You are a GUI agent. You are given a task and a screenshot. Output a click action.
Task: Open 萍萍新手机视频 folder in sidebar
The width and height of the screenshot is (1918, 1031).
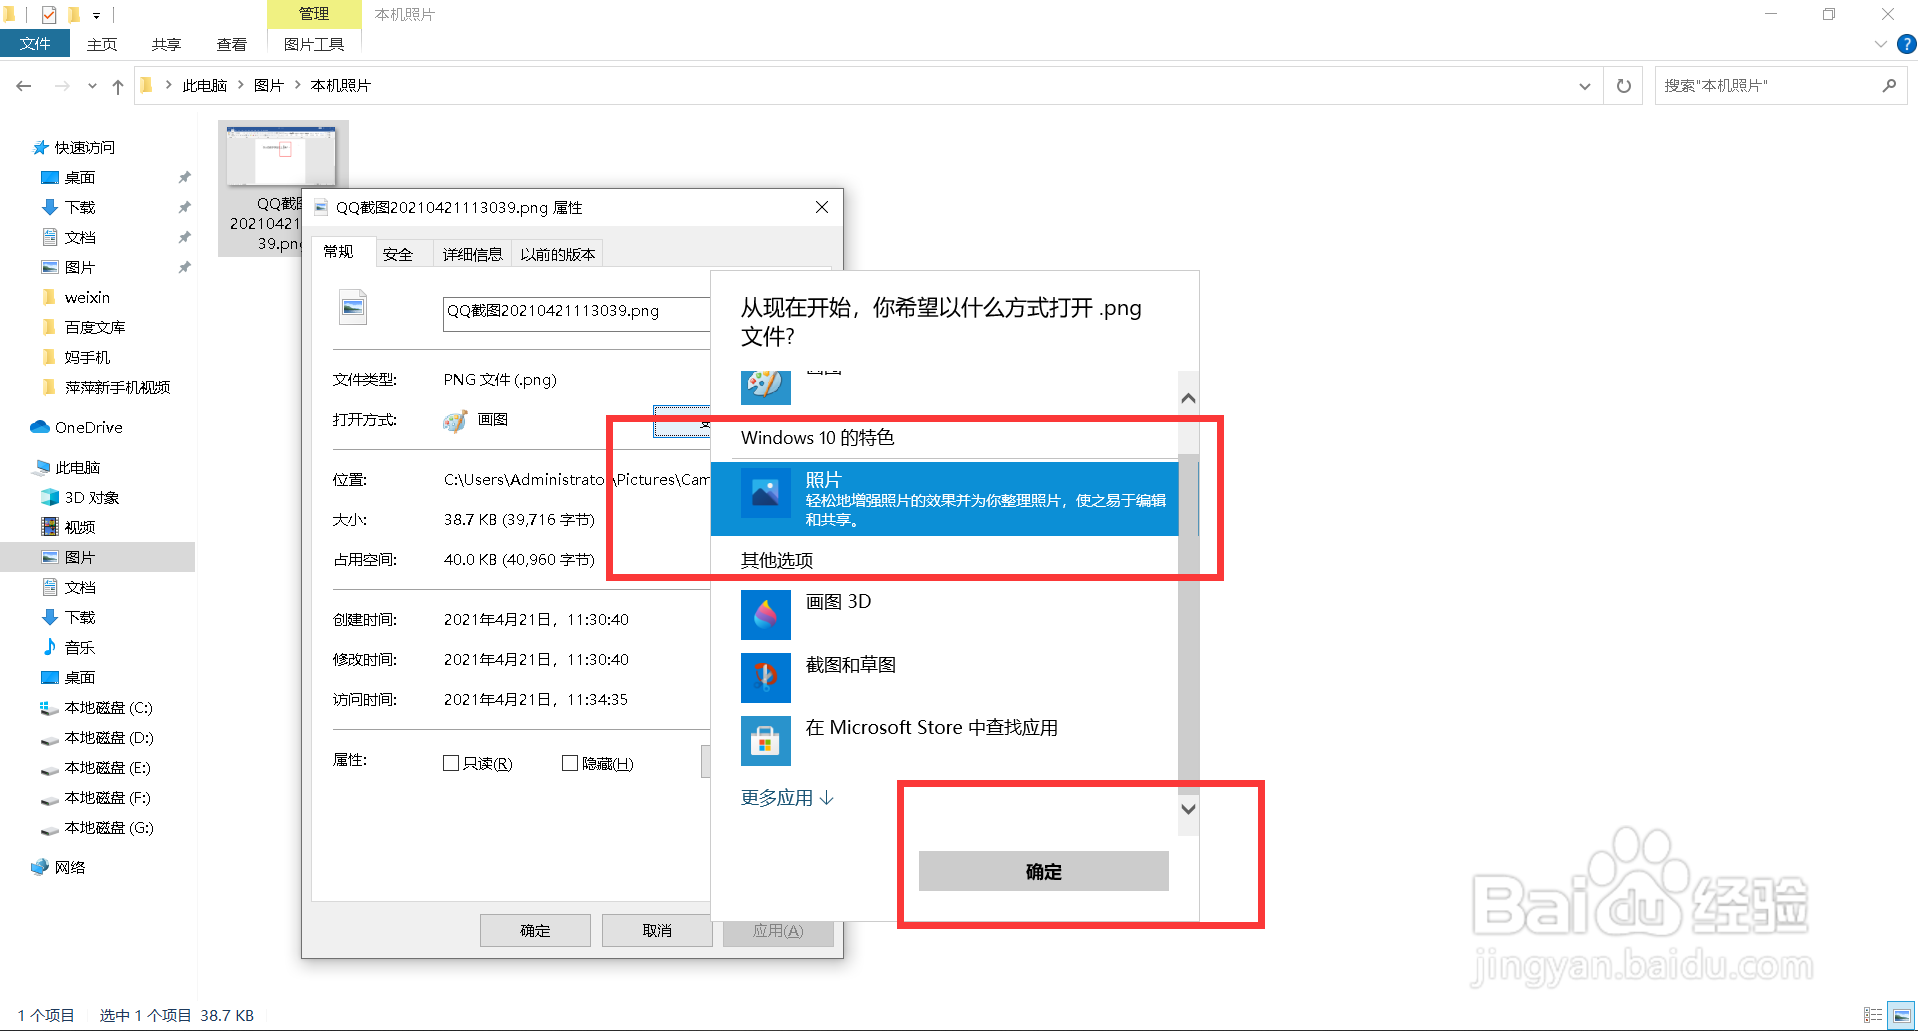point(117,387)
